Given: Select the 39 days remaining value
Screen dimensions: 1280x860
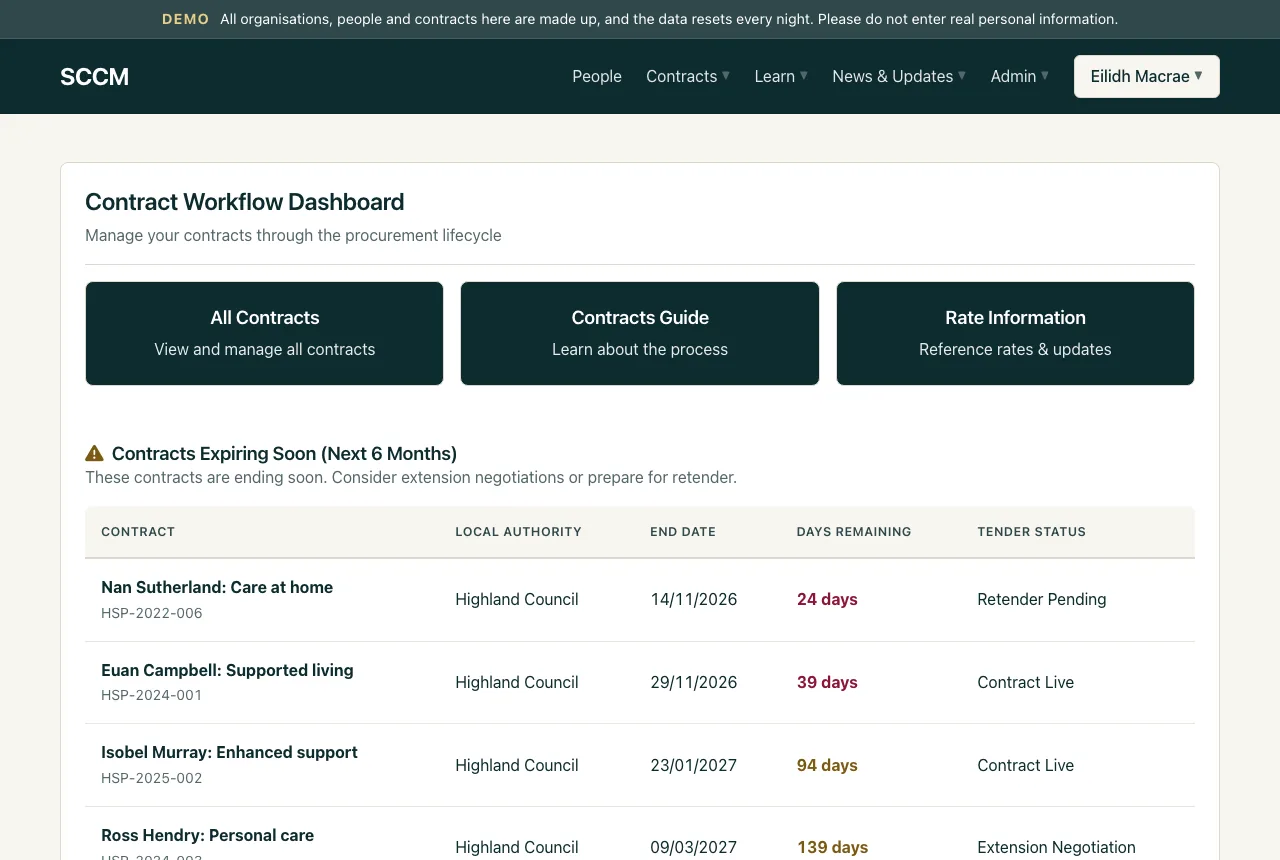Looking at the screenshot, I should (x=827, y=682).
